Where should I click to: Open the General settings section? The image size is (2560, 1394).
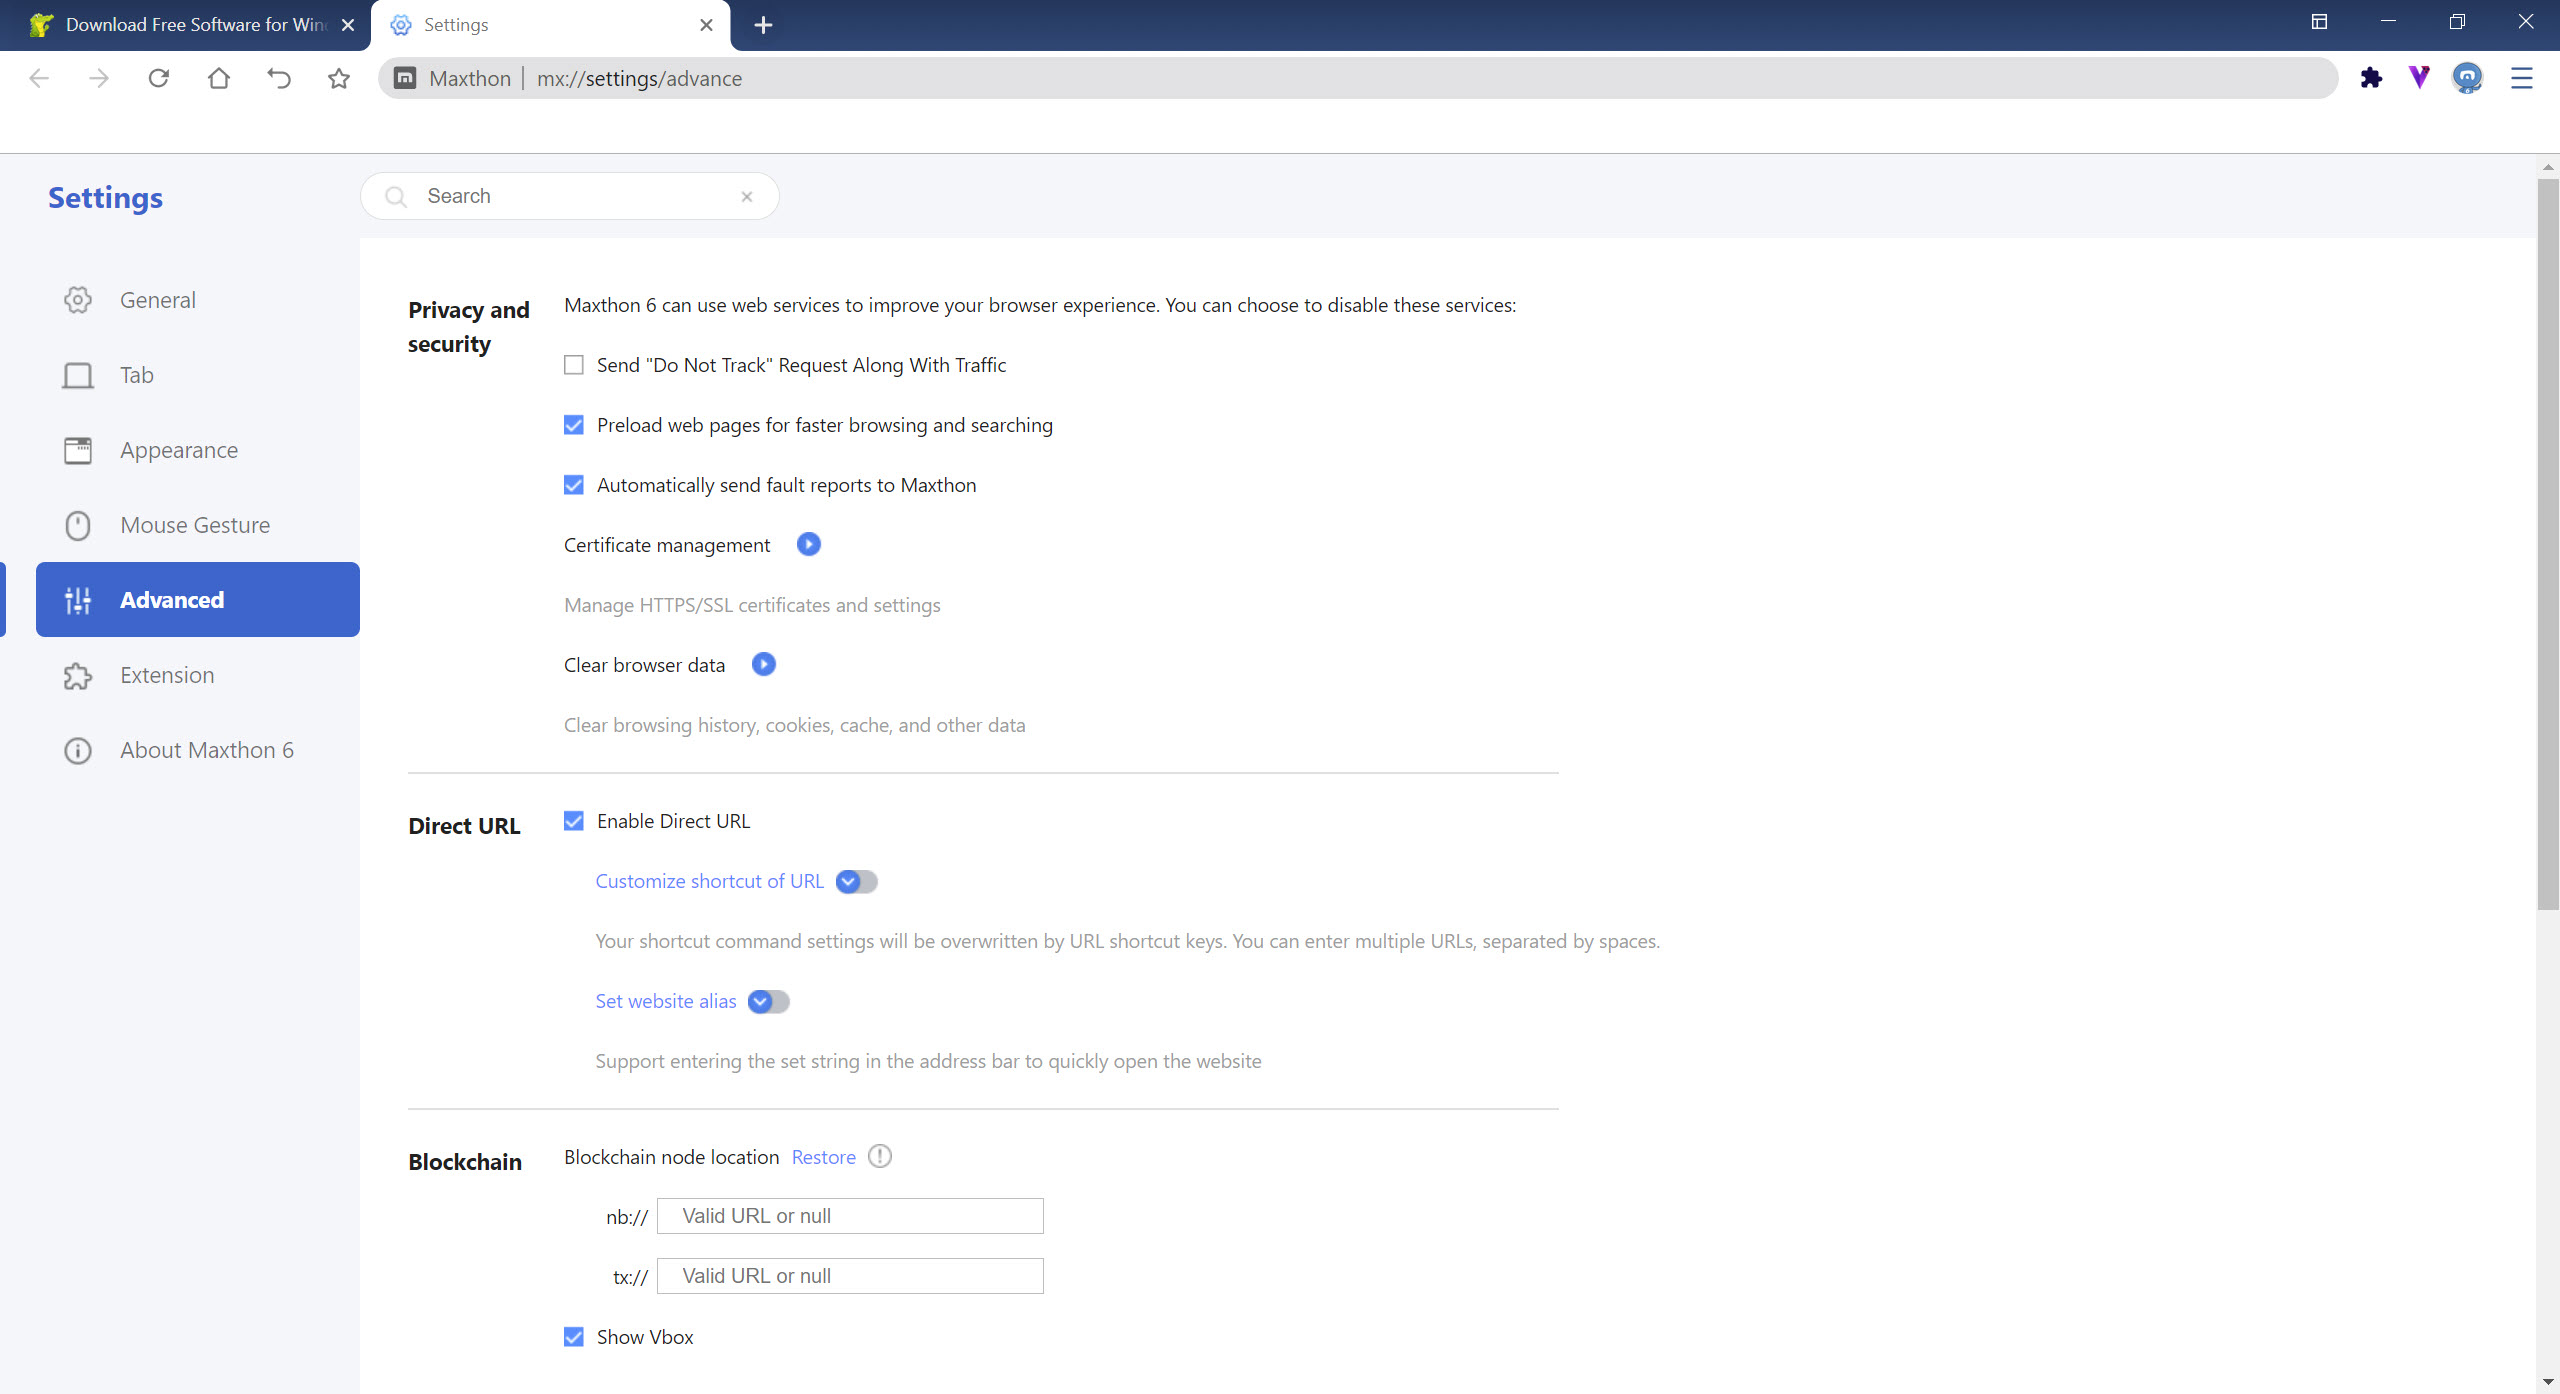coord(198,300)
